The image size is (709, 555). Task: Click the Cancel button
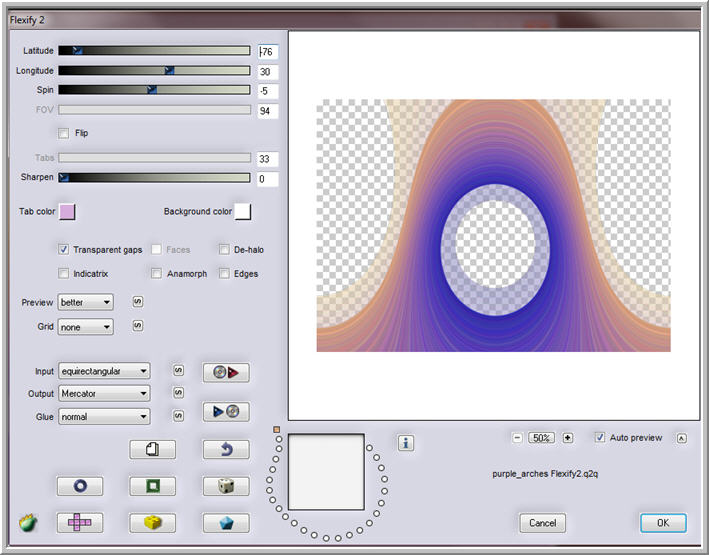[x=543, y=523]
